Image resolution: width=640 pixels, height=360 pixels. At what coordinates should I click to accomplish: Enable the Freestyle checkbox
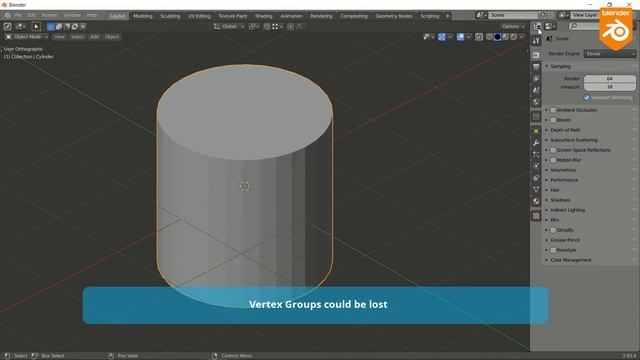pos(553,250)
